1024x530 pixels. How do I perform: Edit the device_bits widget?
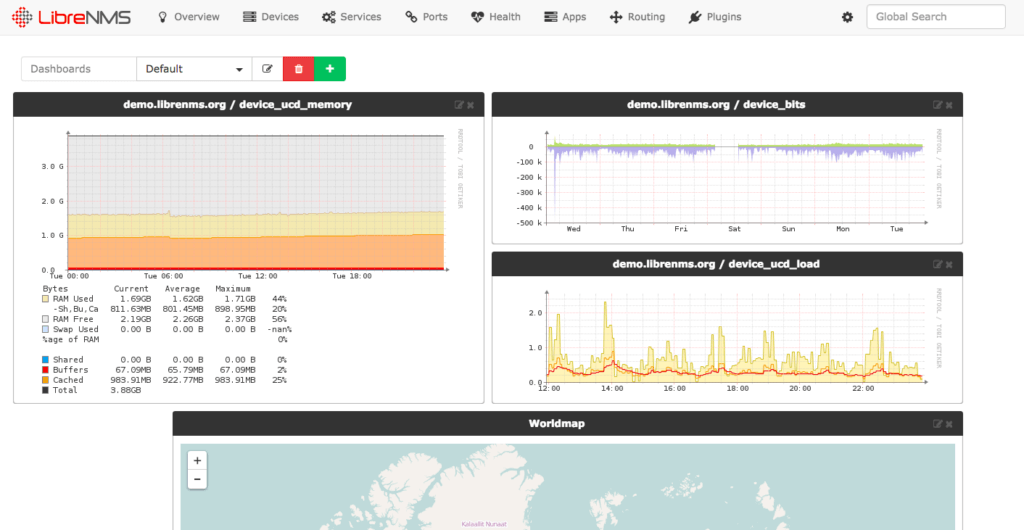coord(938,105)
